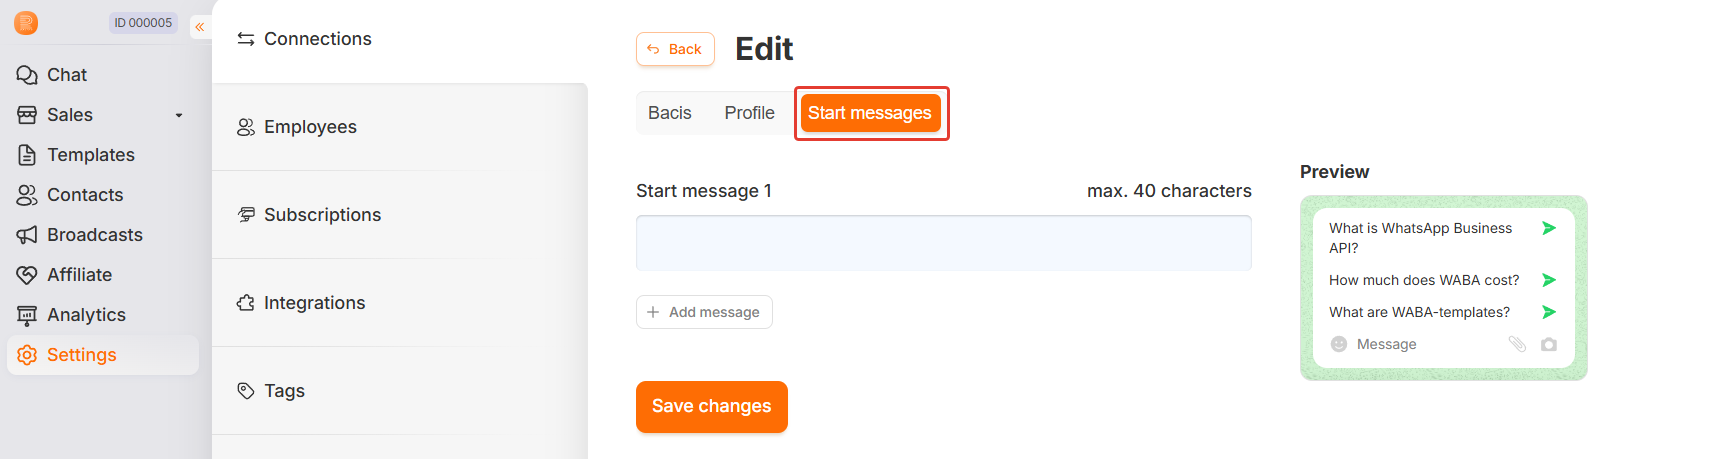Select Settings in the sidebar
The height and width of the screenshot is (459, 1728).
pyautogui.click(x=81, y=355)
